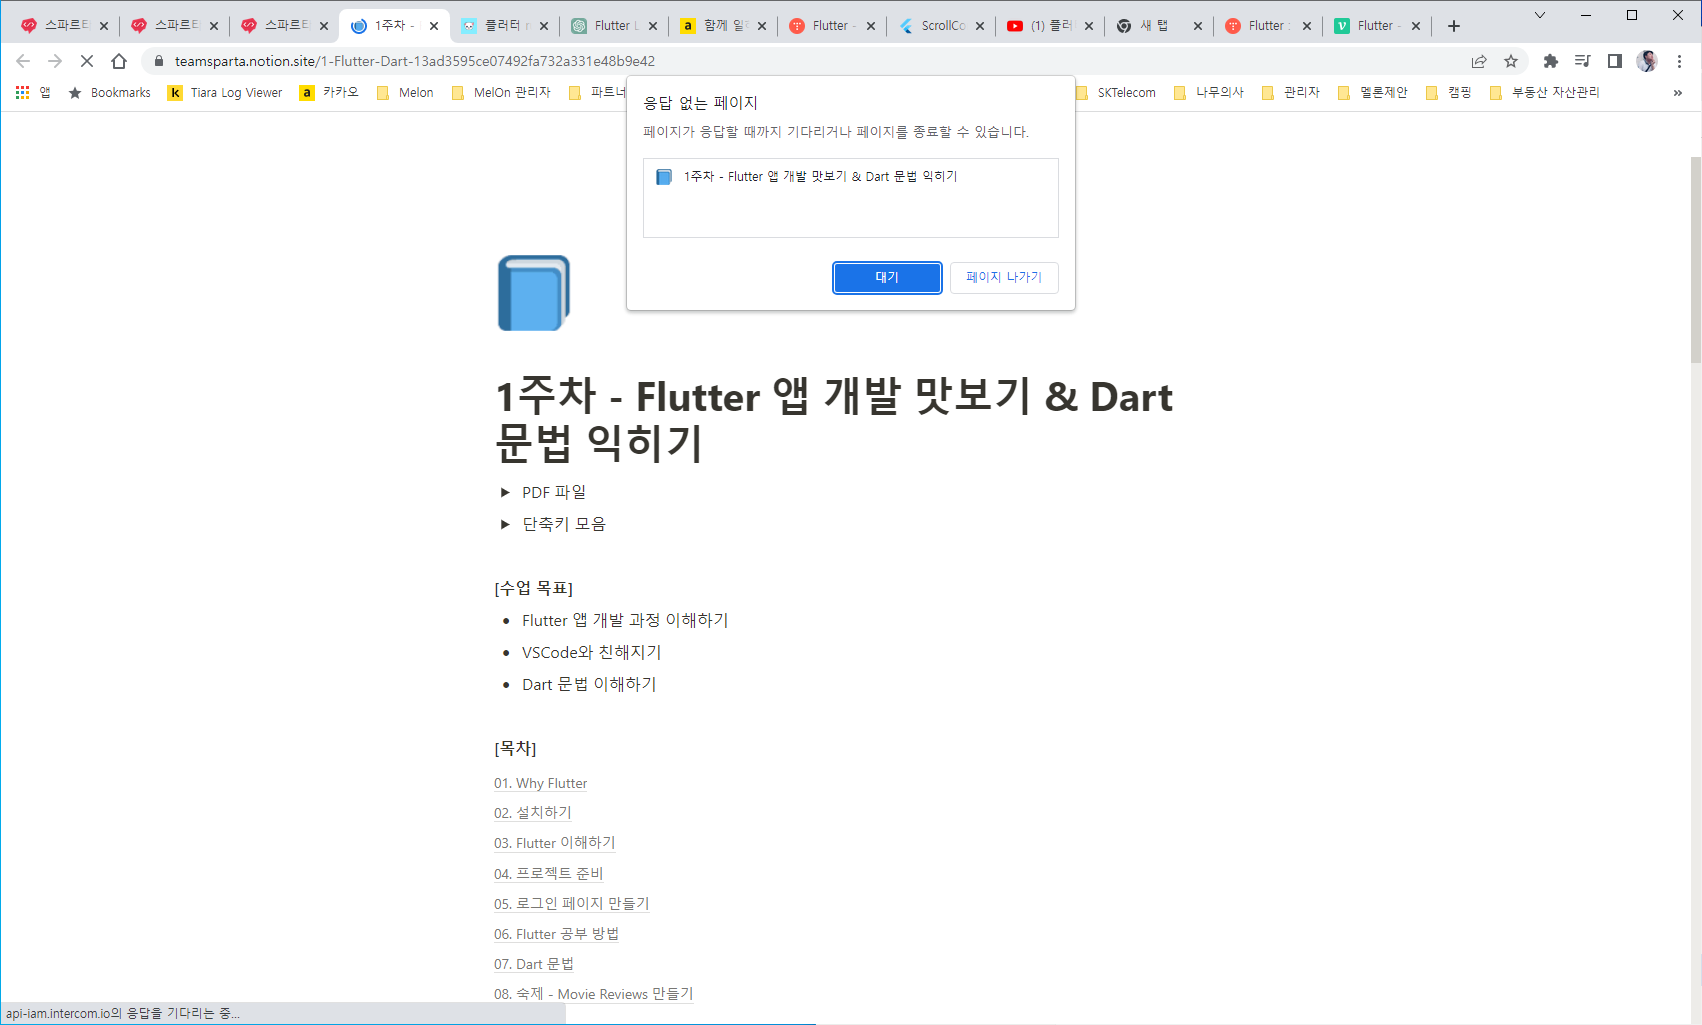Screen dimensions: 1702x1025
Task: Show more bookmarks chevron
Action: 1677,92
